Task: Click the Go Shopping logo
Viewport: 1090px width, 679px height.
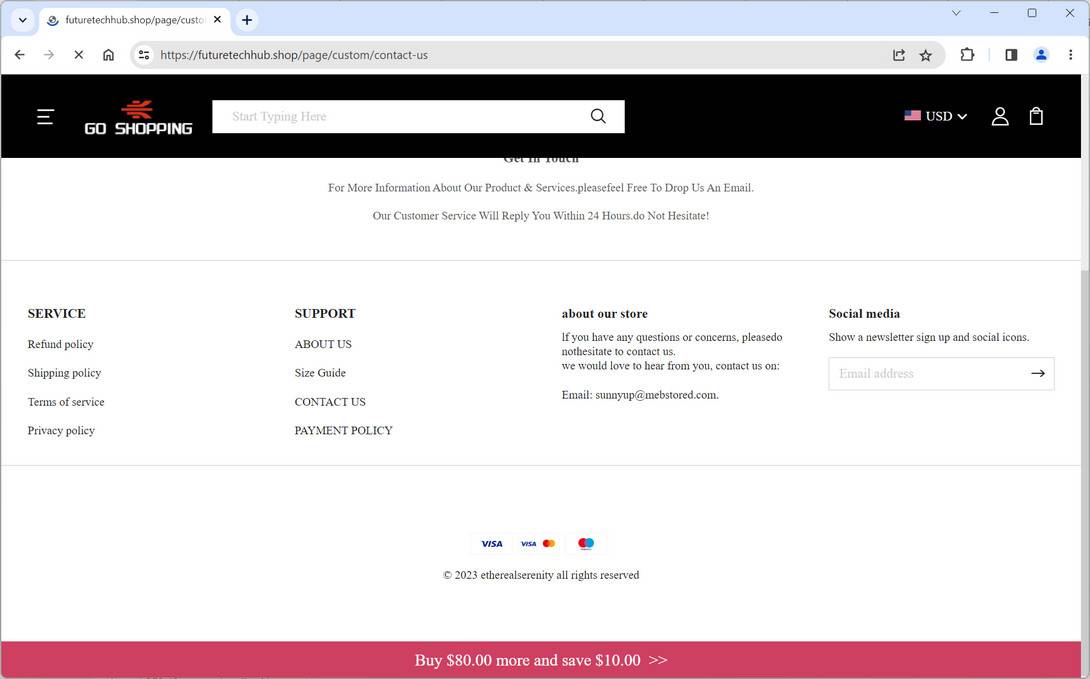Action: pos(137,116)
